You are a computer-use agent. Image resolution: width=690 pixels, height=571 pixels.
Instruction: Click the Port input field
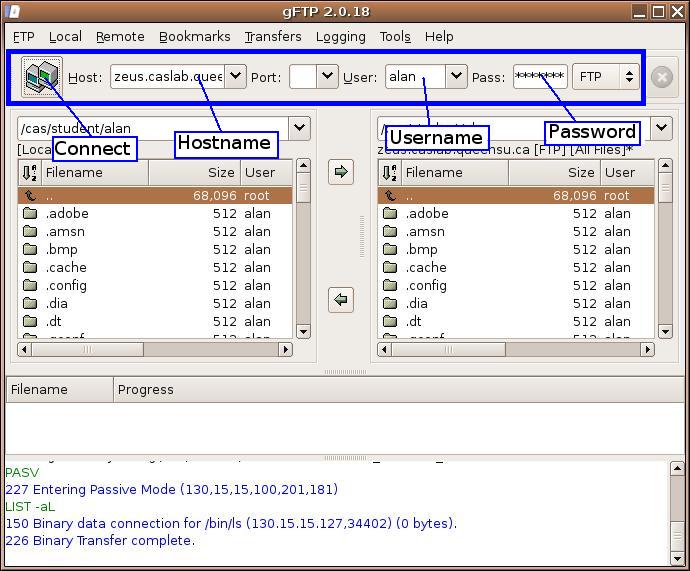point(303,77)
